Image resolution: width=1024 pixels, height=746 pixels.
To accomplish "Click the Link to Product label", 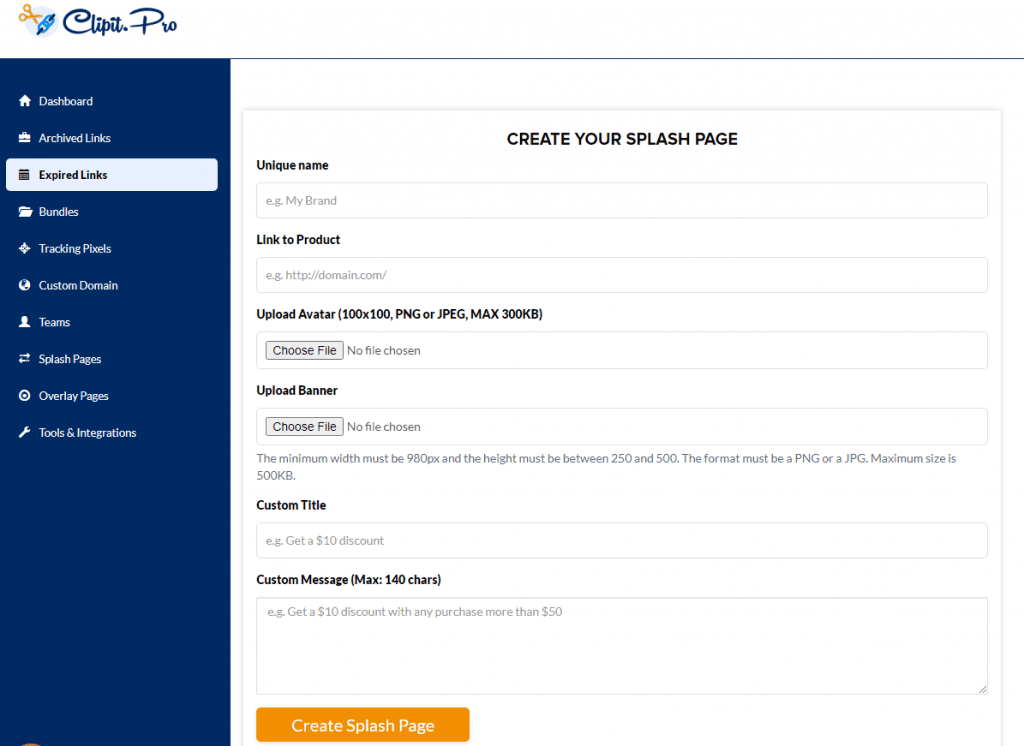I will (x=298, y=240).
